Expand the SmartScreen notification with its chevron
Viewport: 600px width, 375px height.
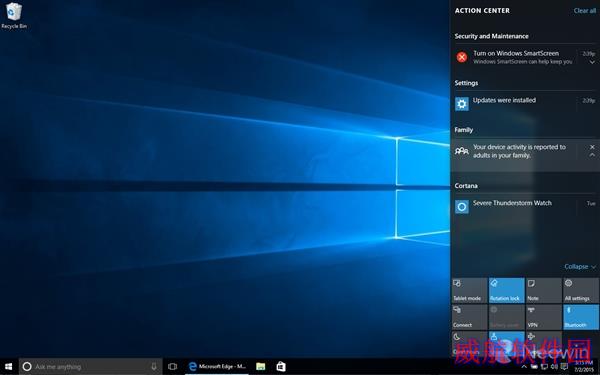(x=592, y=62)
